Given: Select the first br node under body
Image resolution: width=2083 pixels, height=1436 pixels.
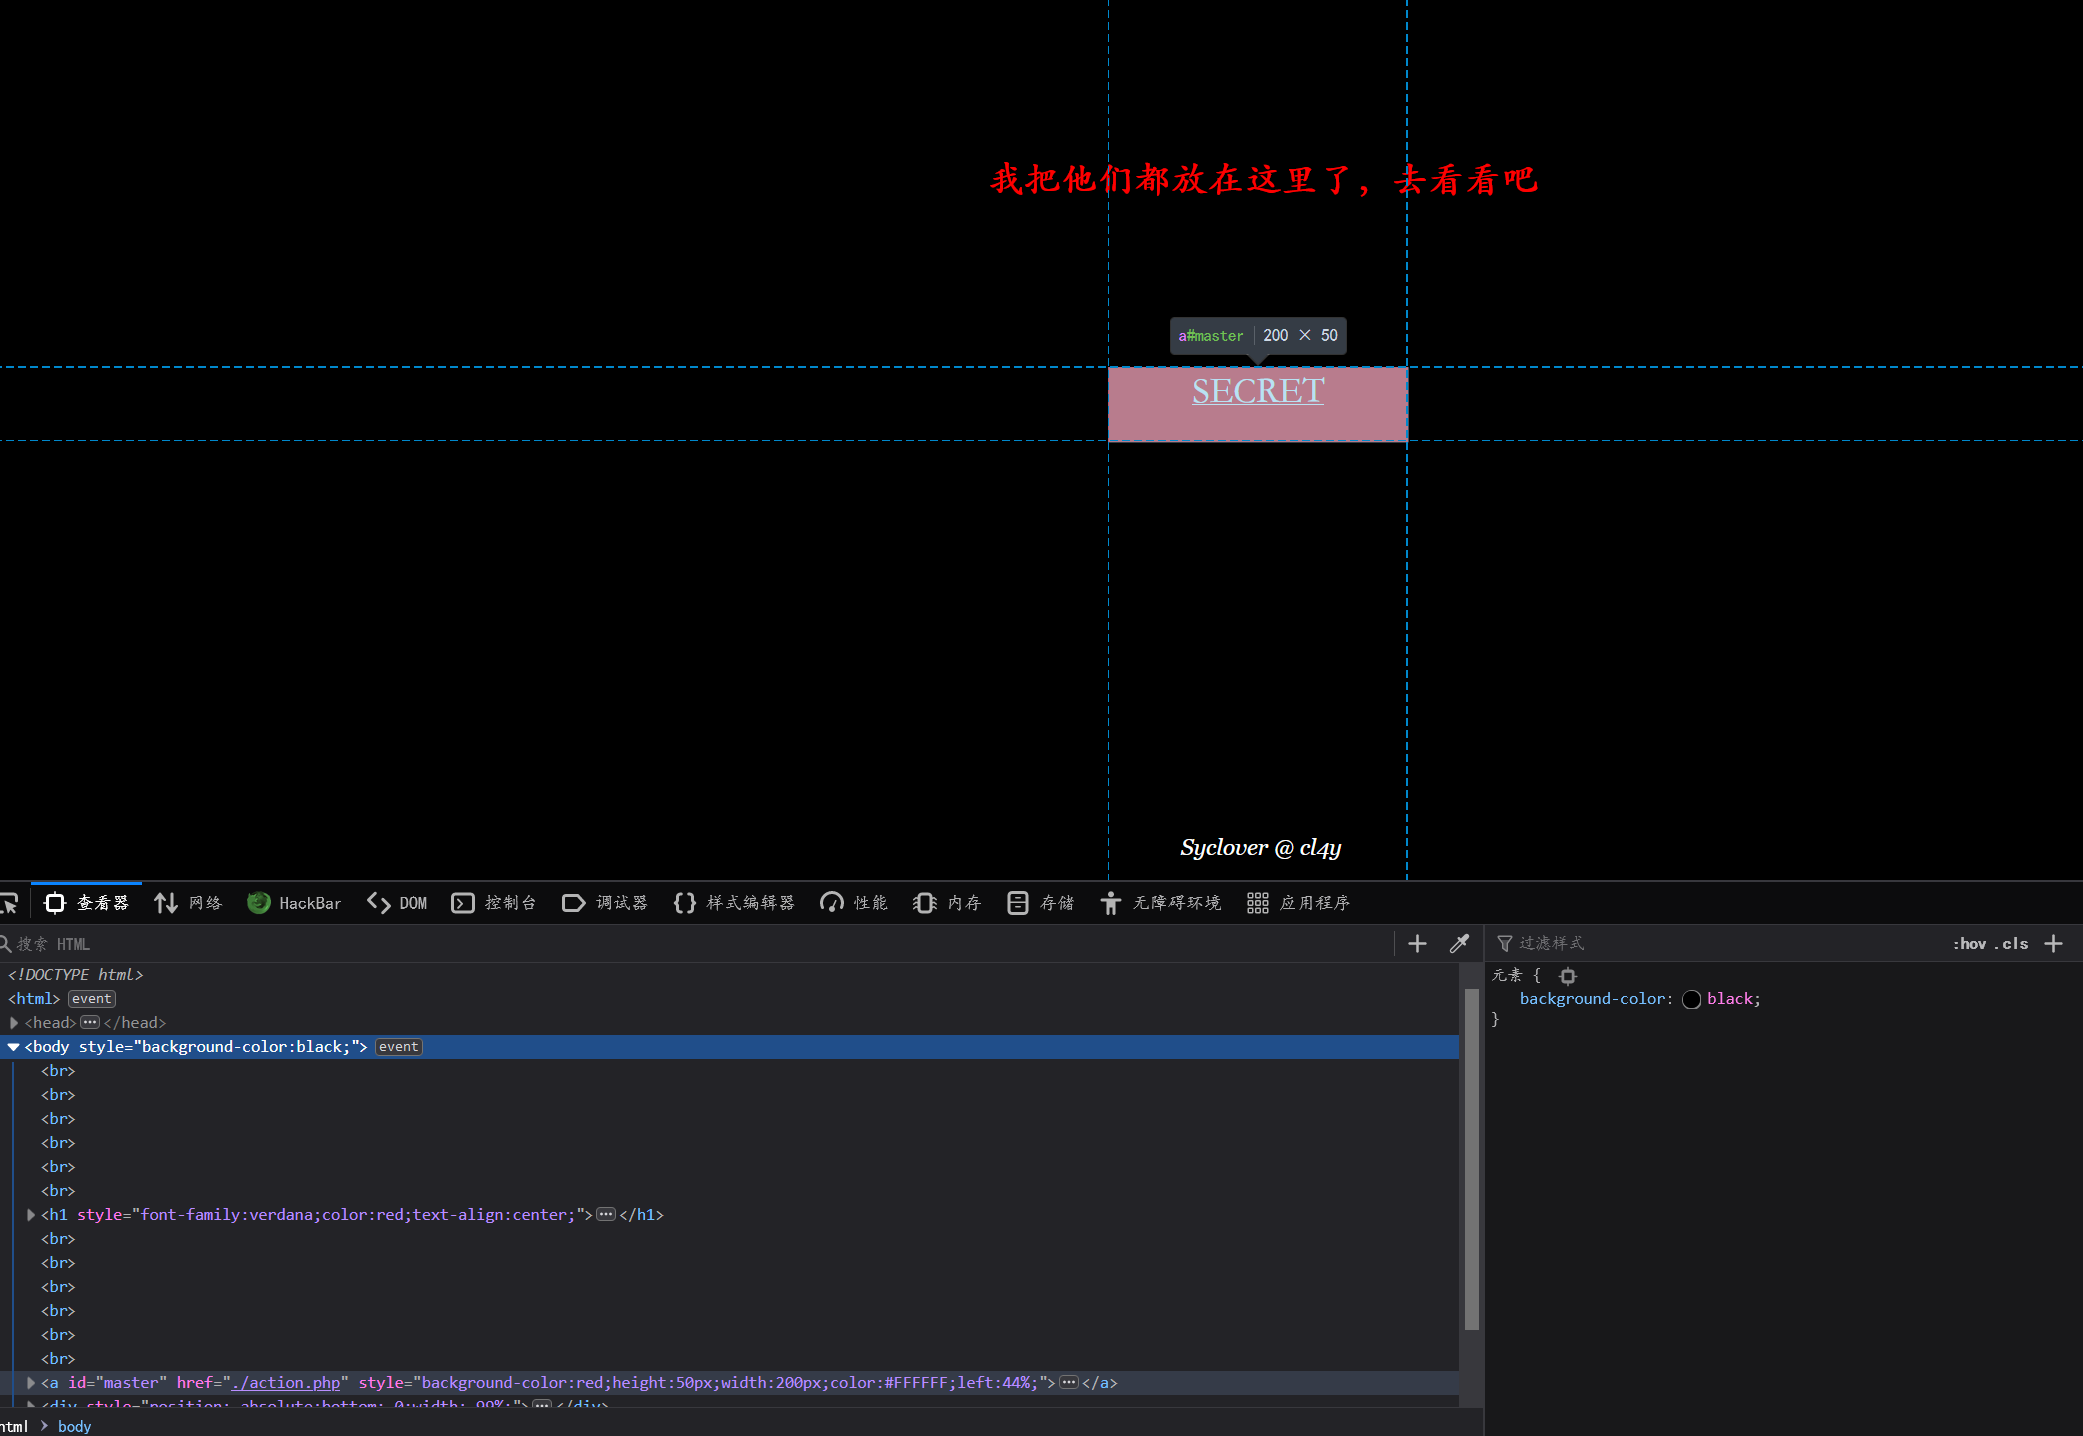Looking at the screenshot, I should [x=58, y=1071].
